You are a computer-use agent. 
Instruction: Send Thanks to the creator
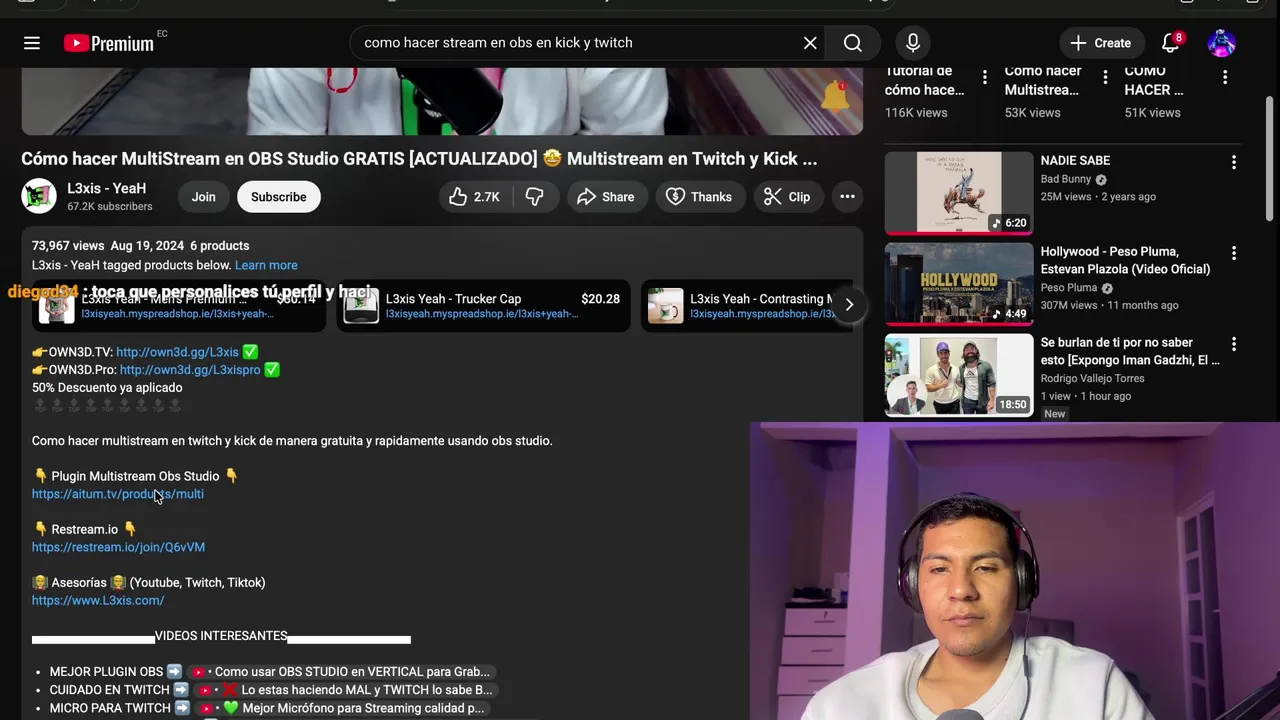click(700, 197)
